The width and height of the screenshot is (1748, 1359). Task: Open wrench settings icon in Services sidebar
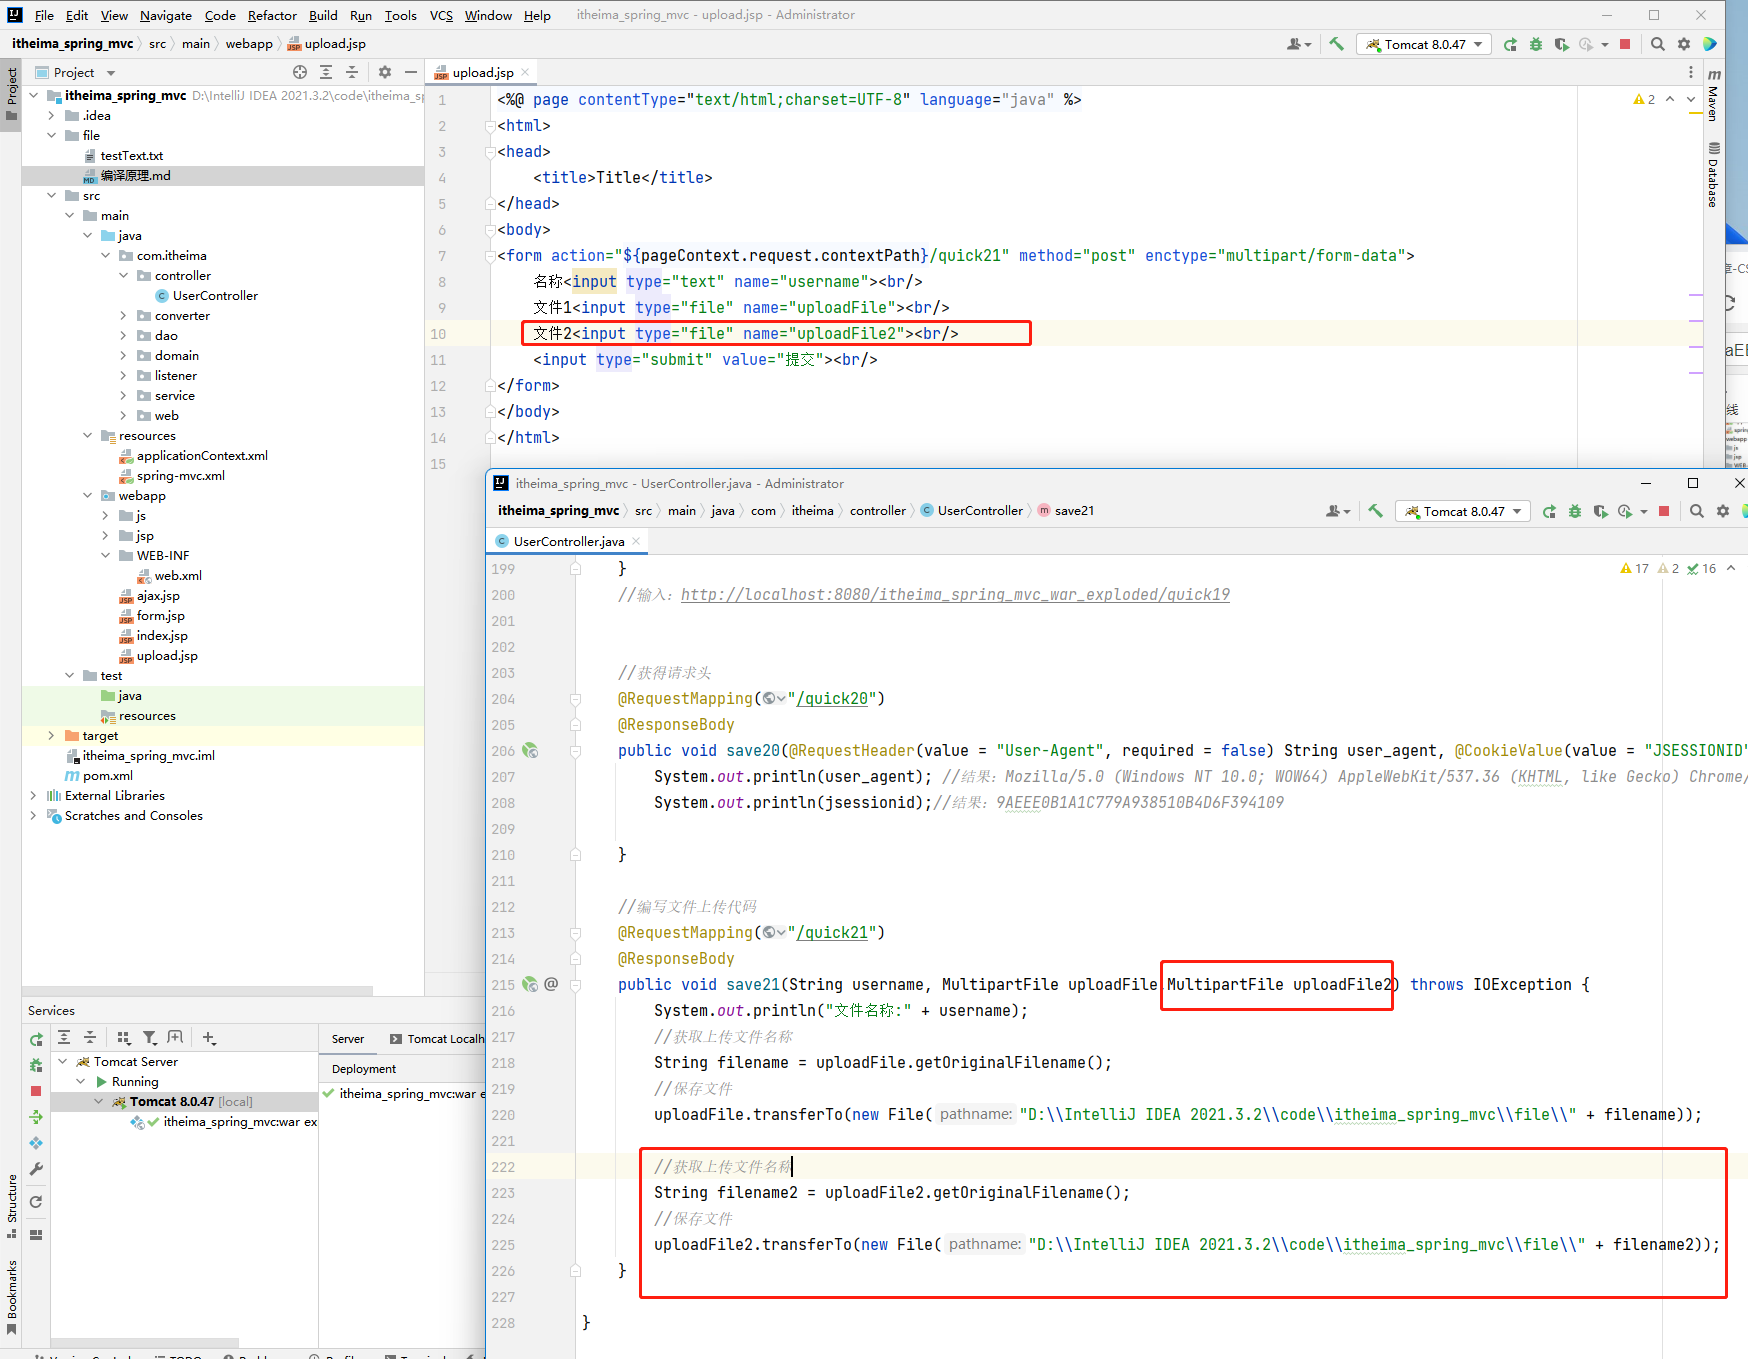click(x=36, y=1169)
